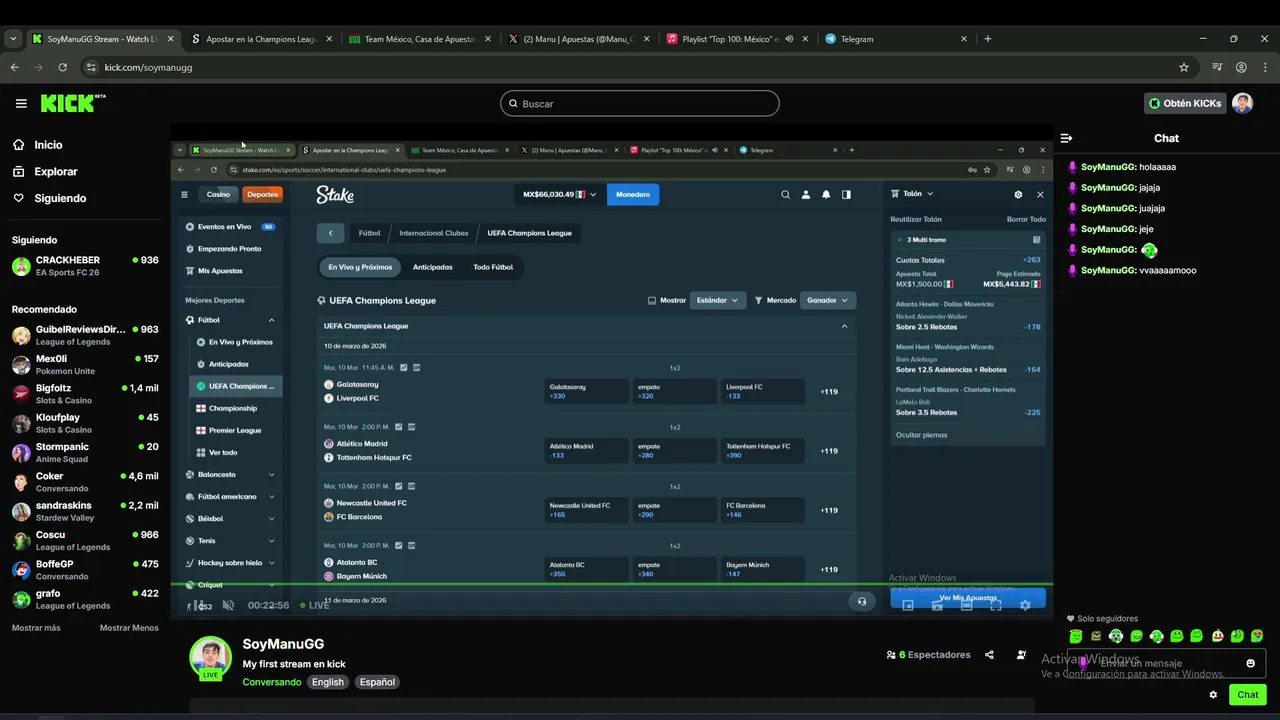Focus the Buscar search field
1280x720 pixels.
click(x=640, y=104)
